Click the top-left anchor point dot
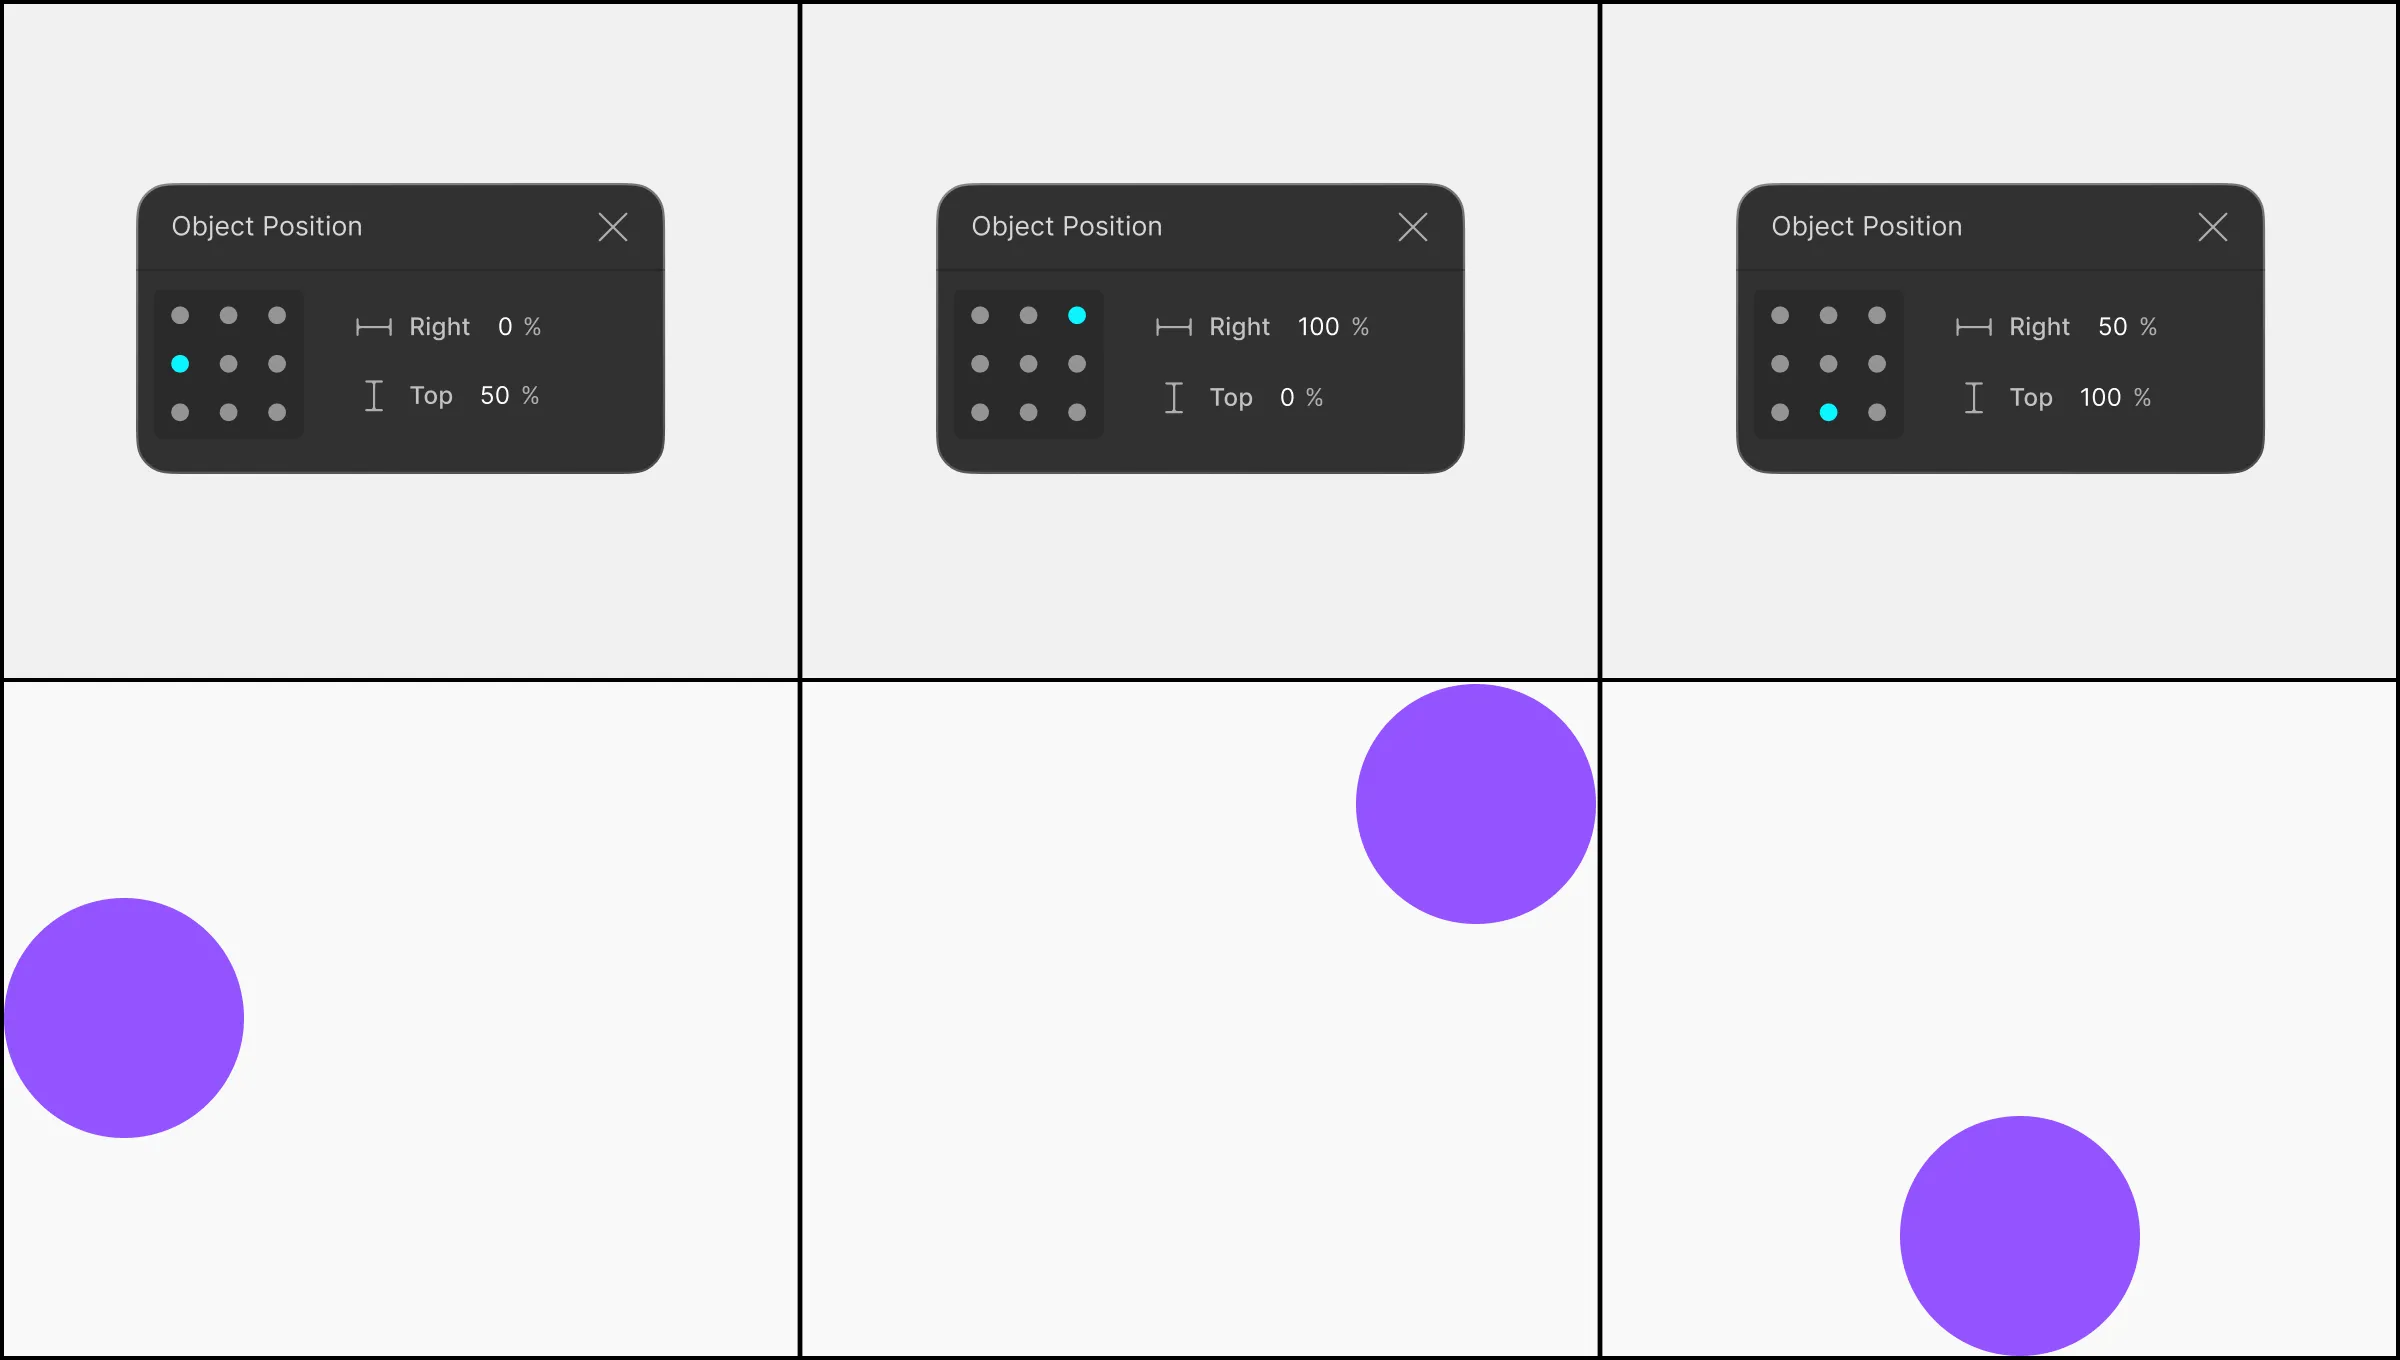 pos(180,313)
